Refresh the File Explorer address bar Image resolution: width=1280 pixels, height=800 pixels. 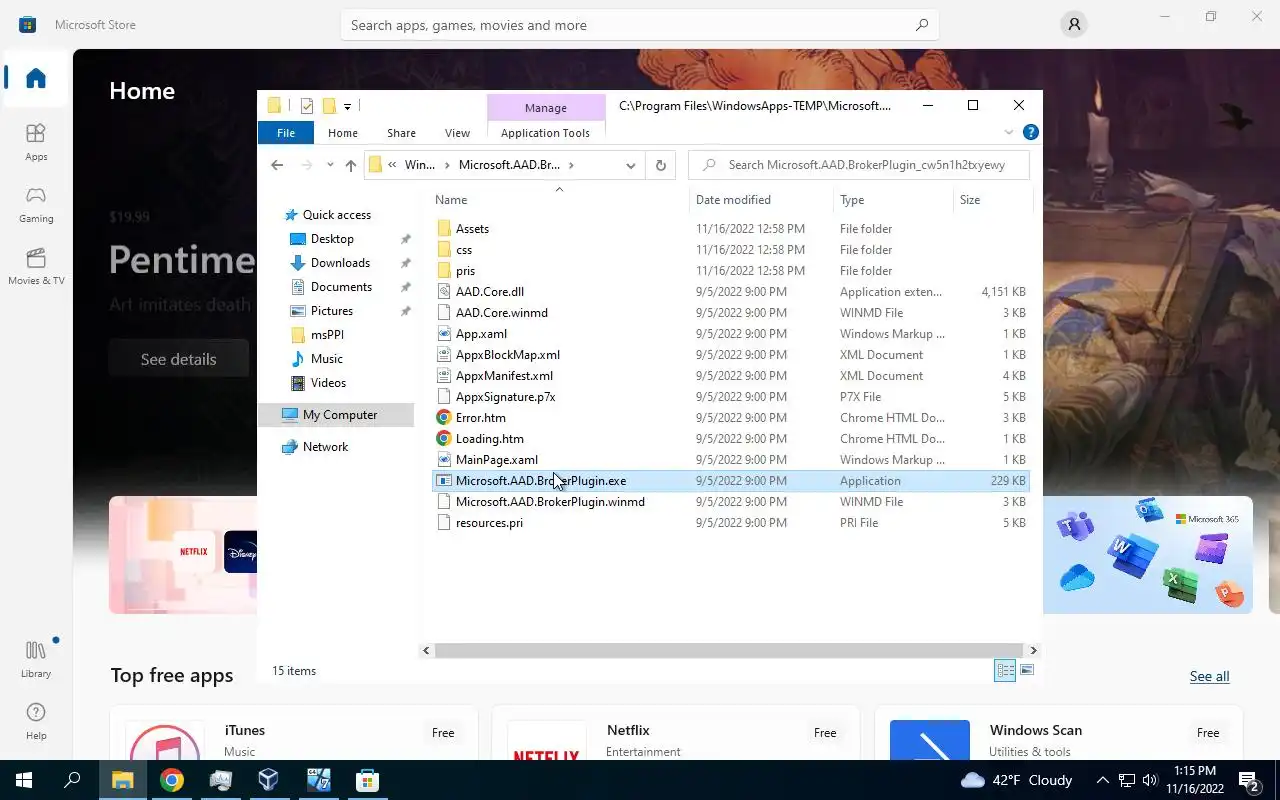[660, 165]
